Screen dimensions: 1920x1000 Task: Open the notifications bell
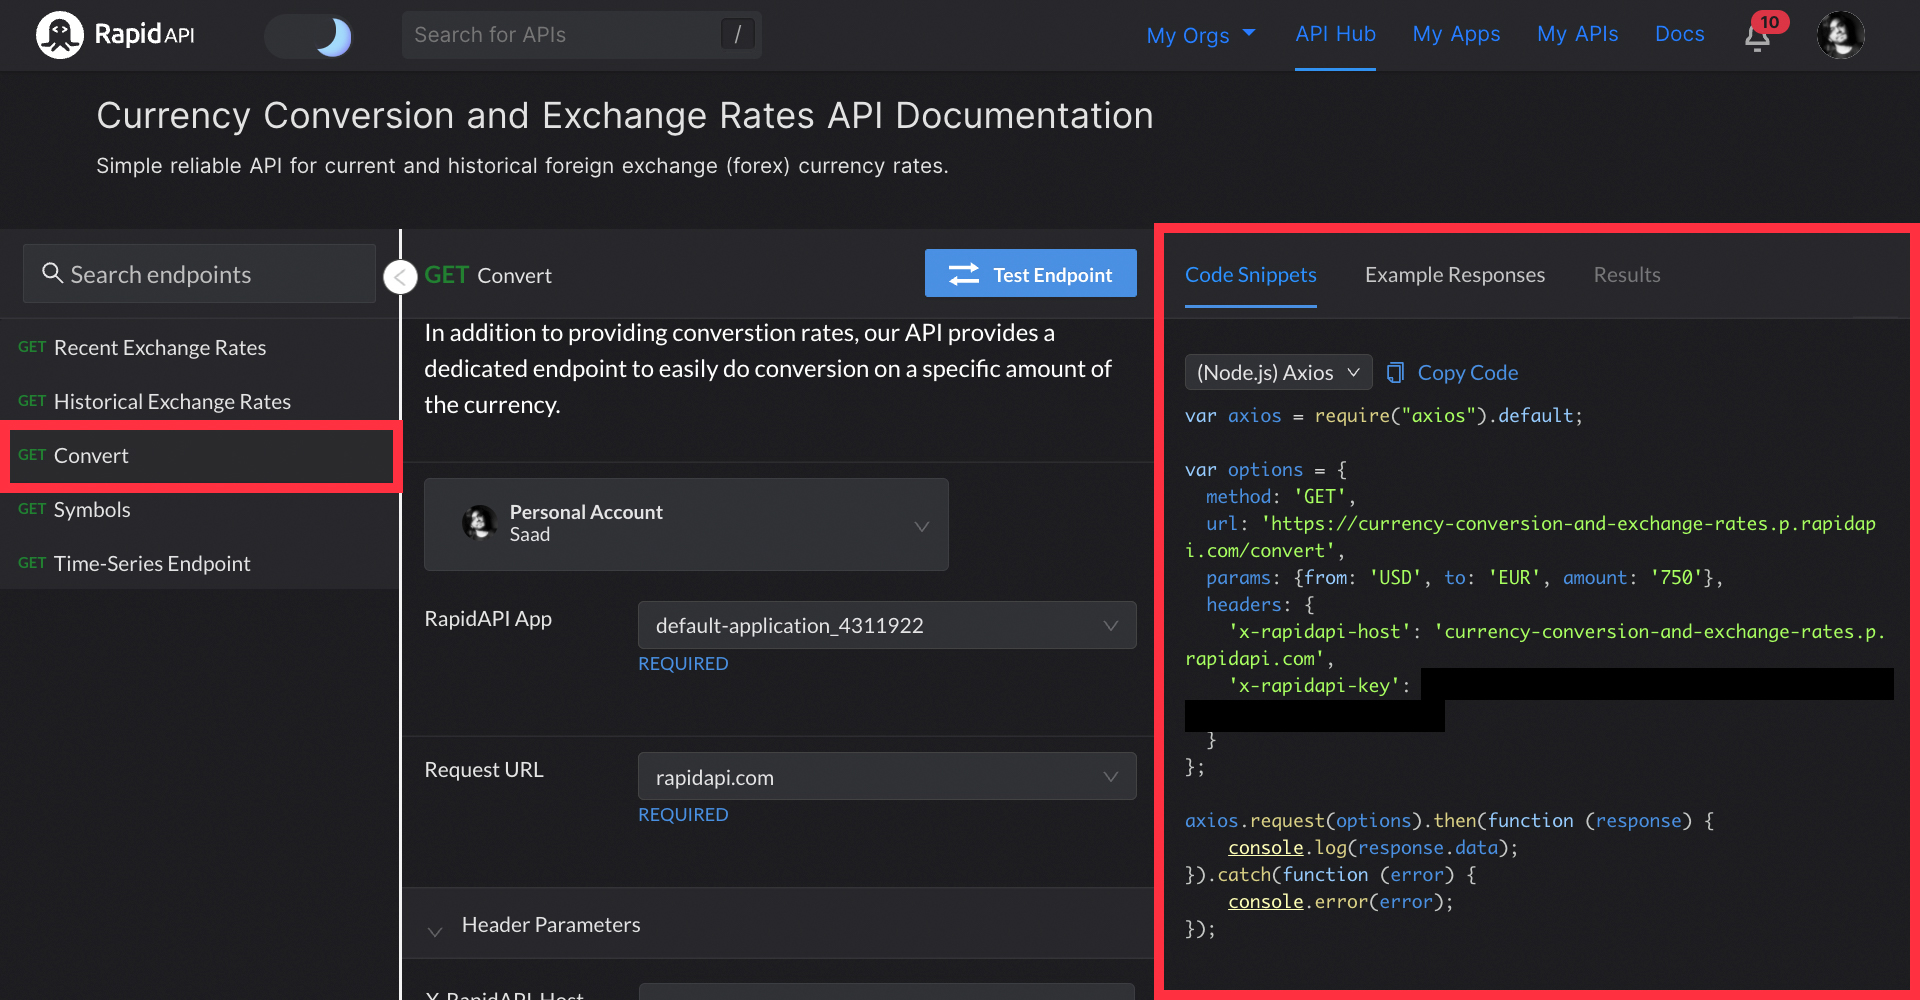(x=1758, y=37)
